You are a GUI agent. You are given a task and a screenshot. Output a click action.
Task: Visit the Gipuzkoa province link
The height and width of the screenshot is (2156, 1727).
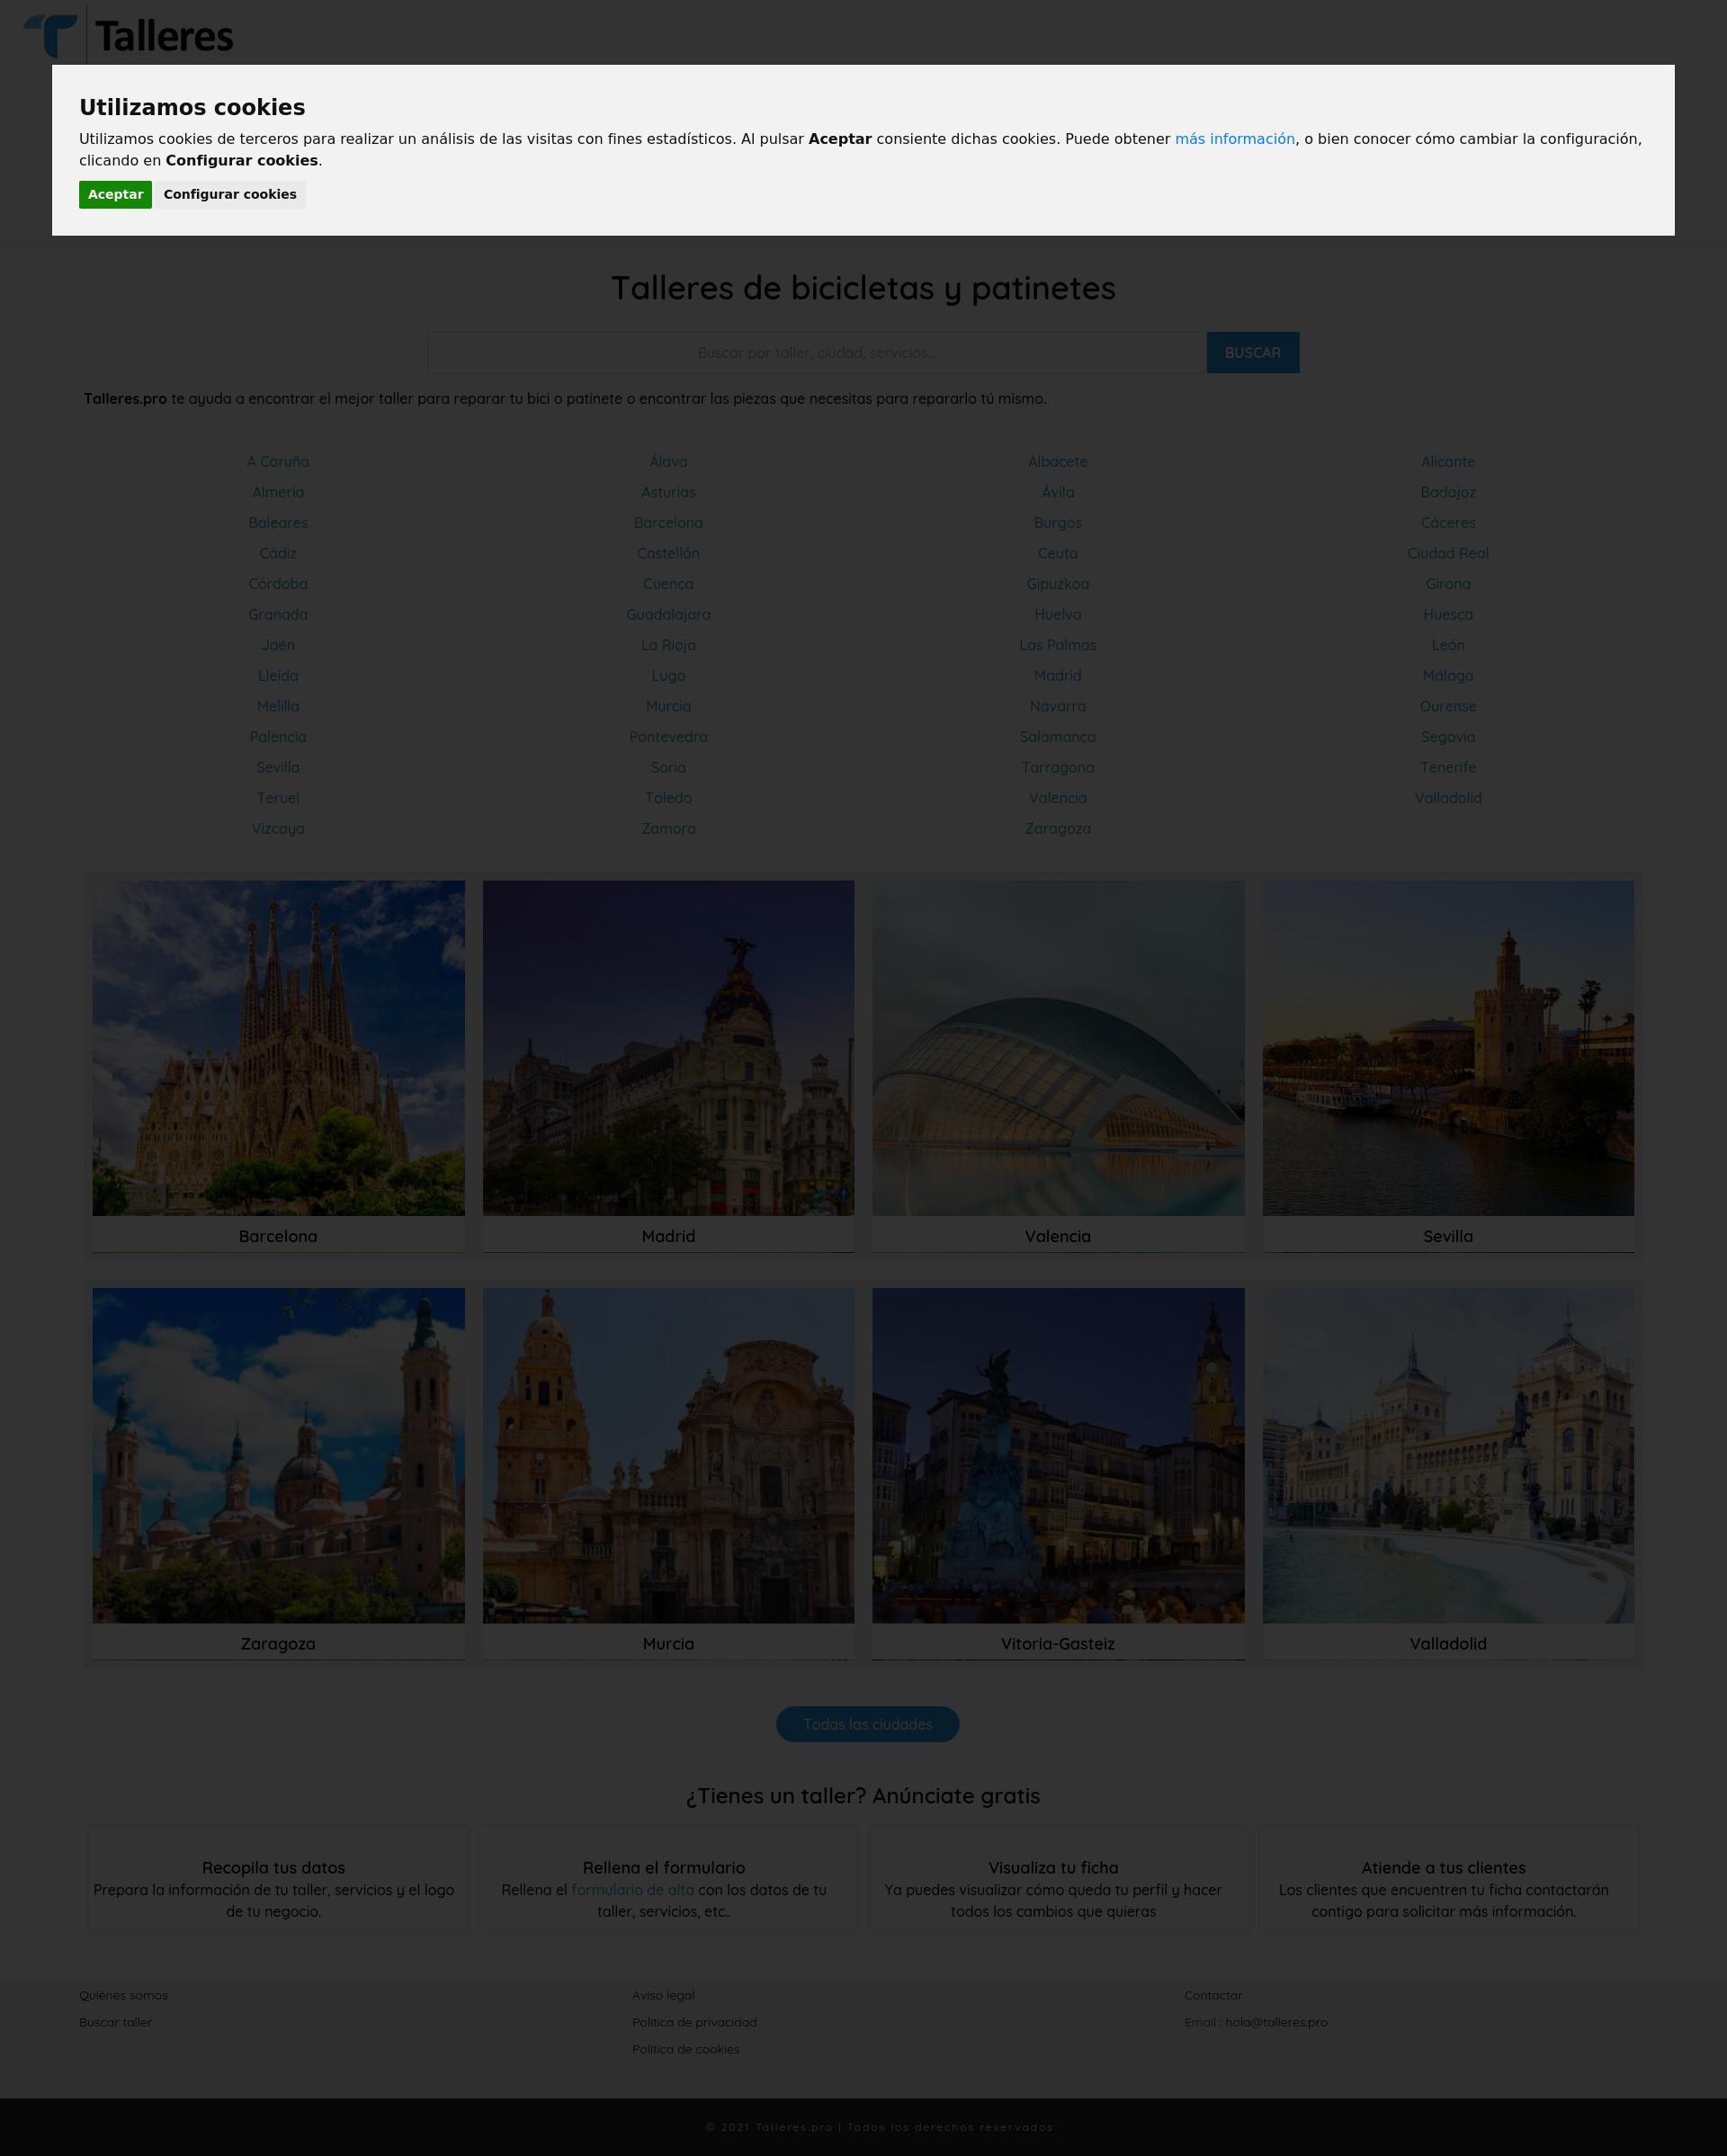coord(1057,584)
